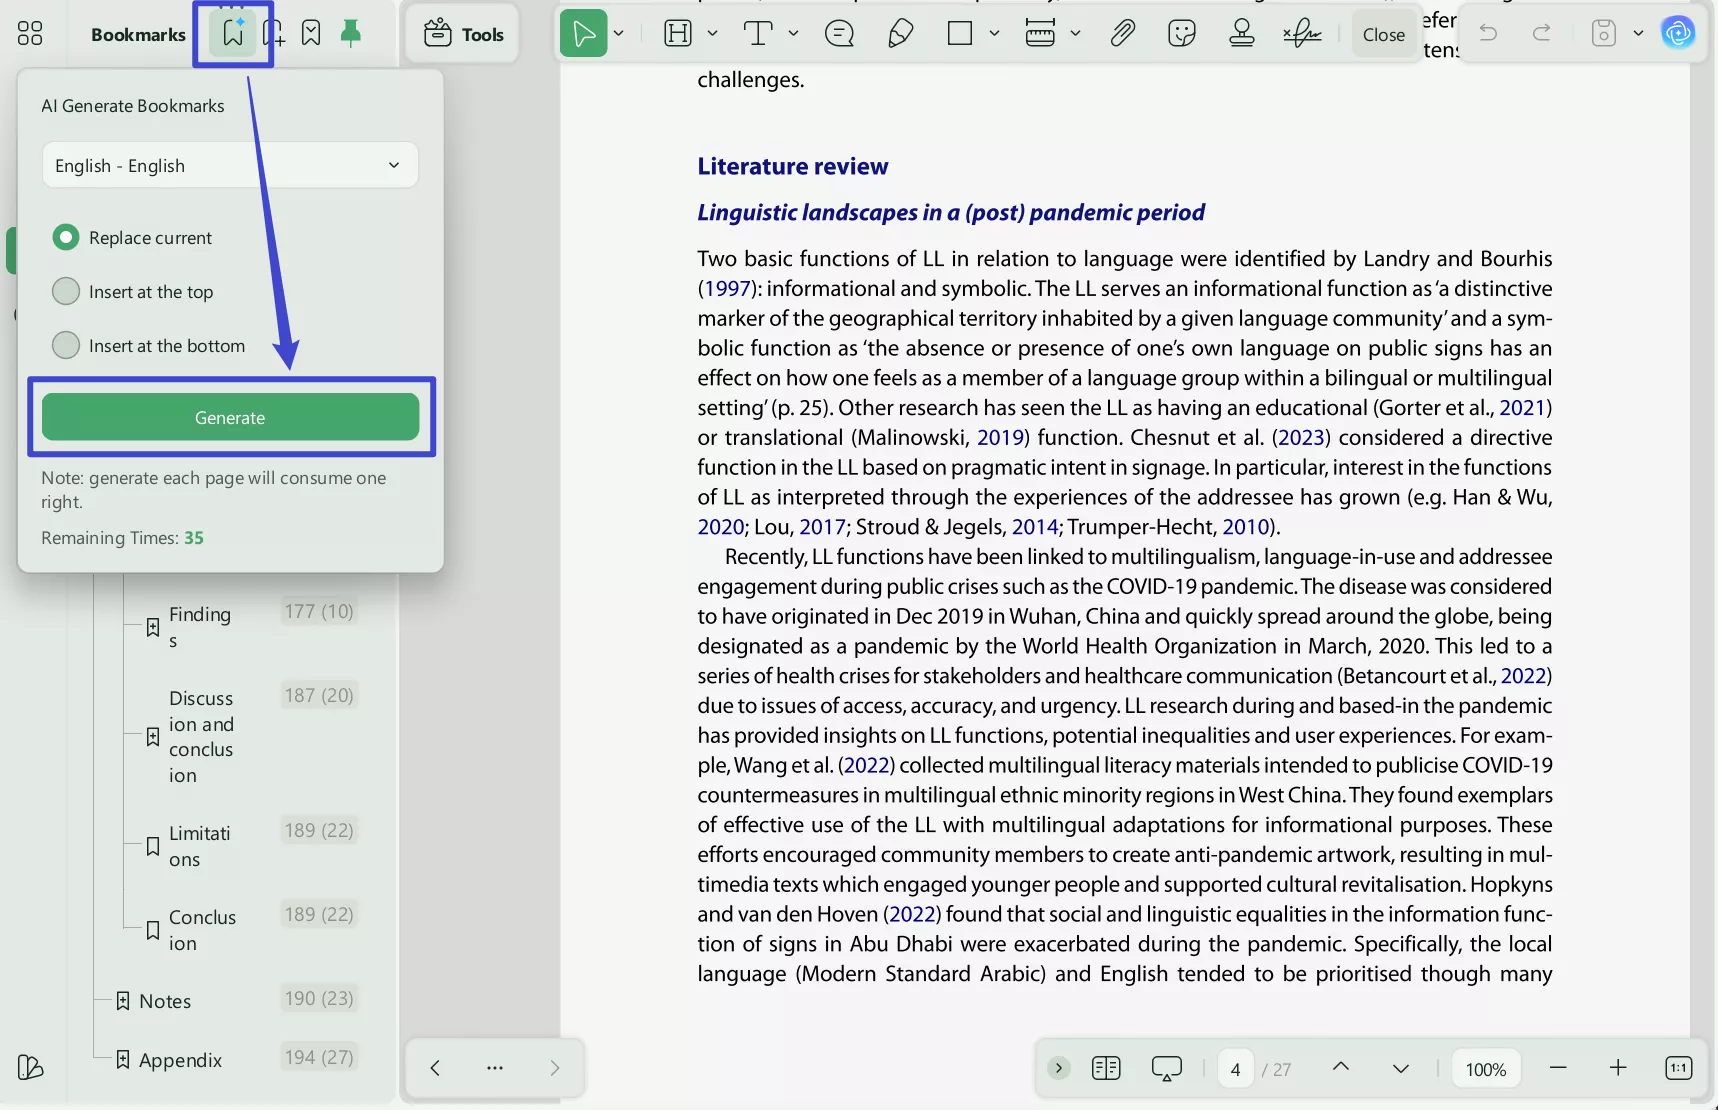Open the Sticker tool
The image size is (1718, 1110).
1181,33
